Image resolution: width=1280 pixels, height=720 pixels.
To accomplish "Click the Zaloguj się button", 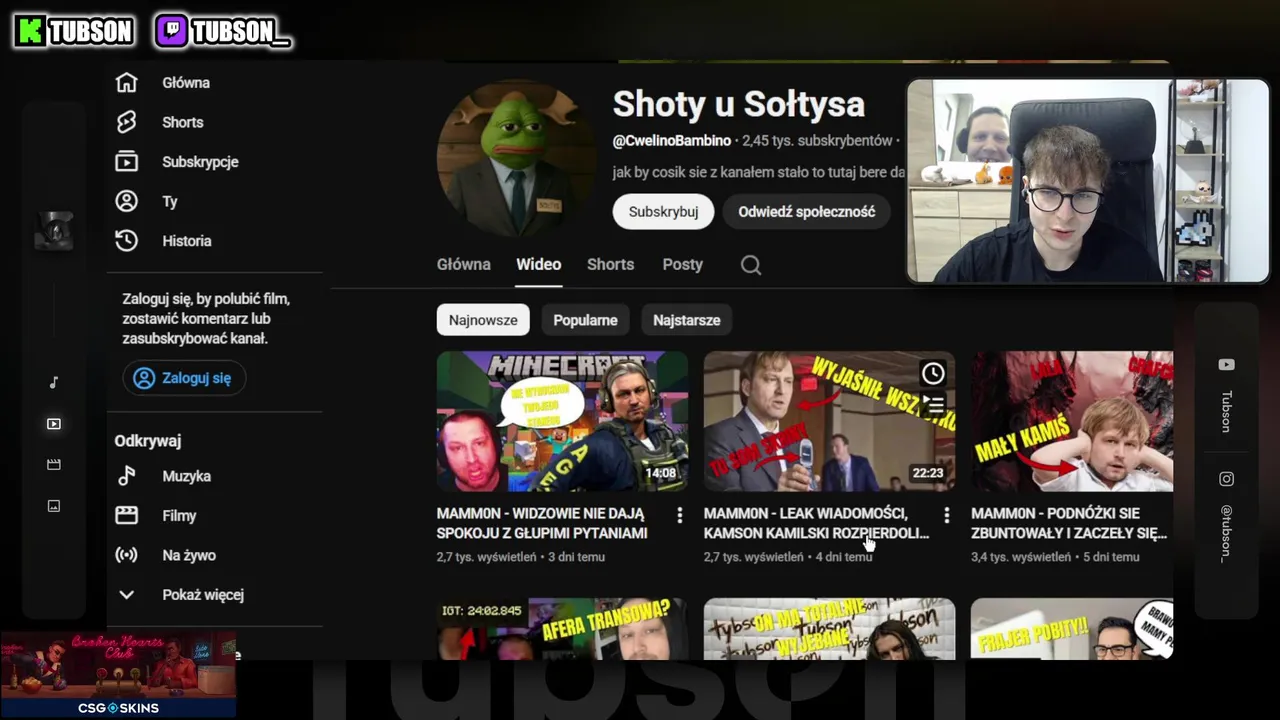I will tap(184, 378).
